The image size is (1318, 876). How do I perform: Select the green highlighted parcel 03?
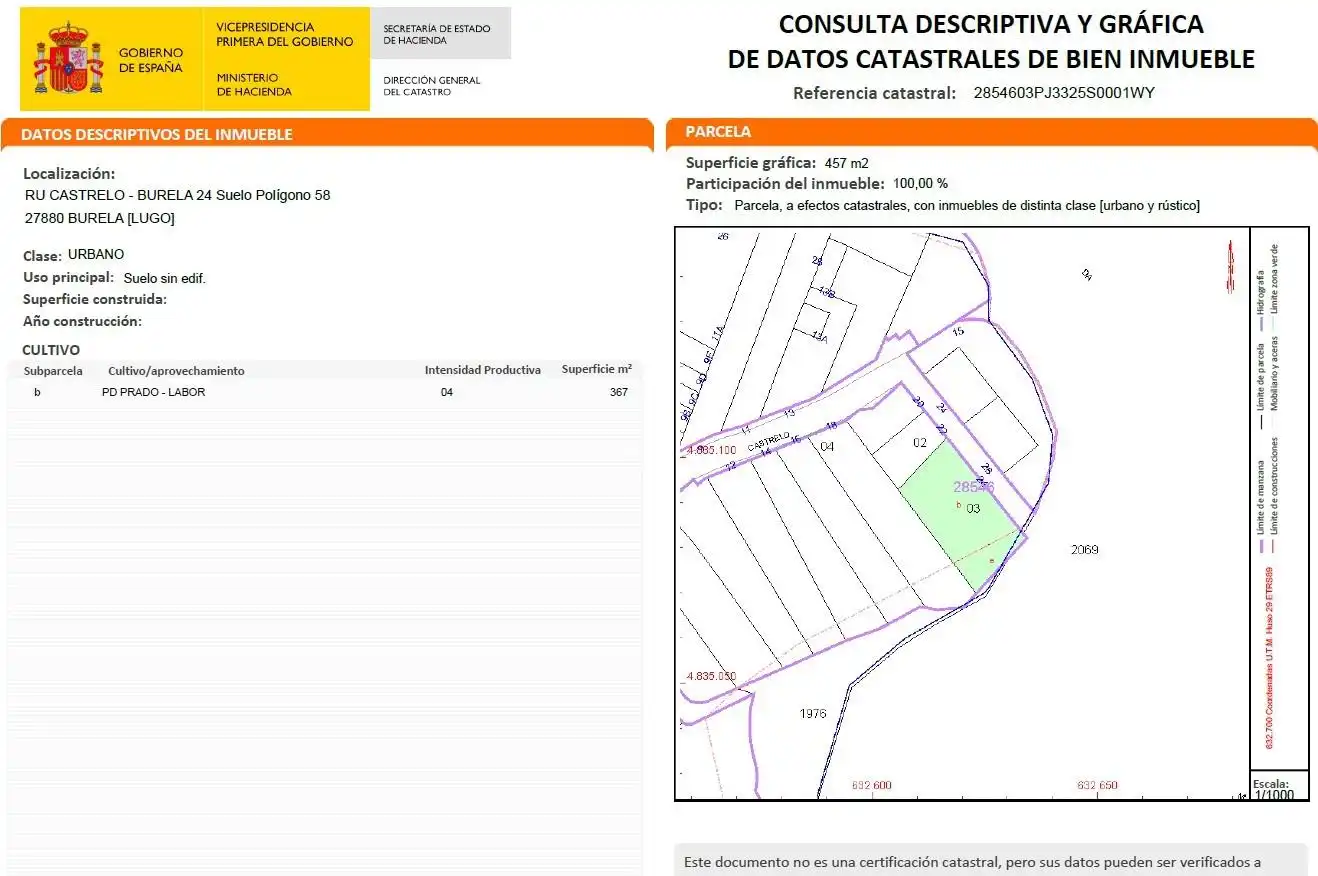[x=962, y=517]
